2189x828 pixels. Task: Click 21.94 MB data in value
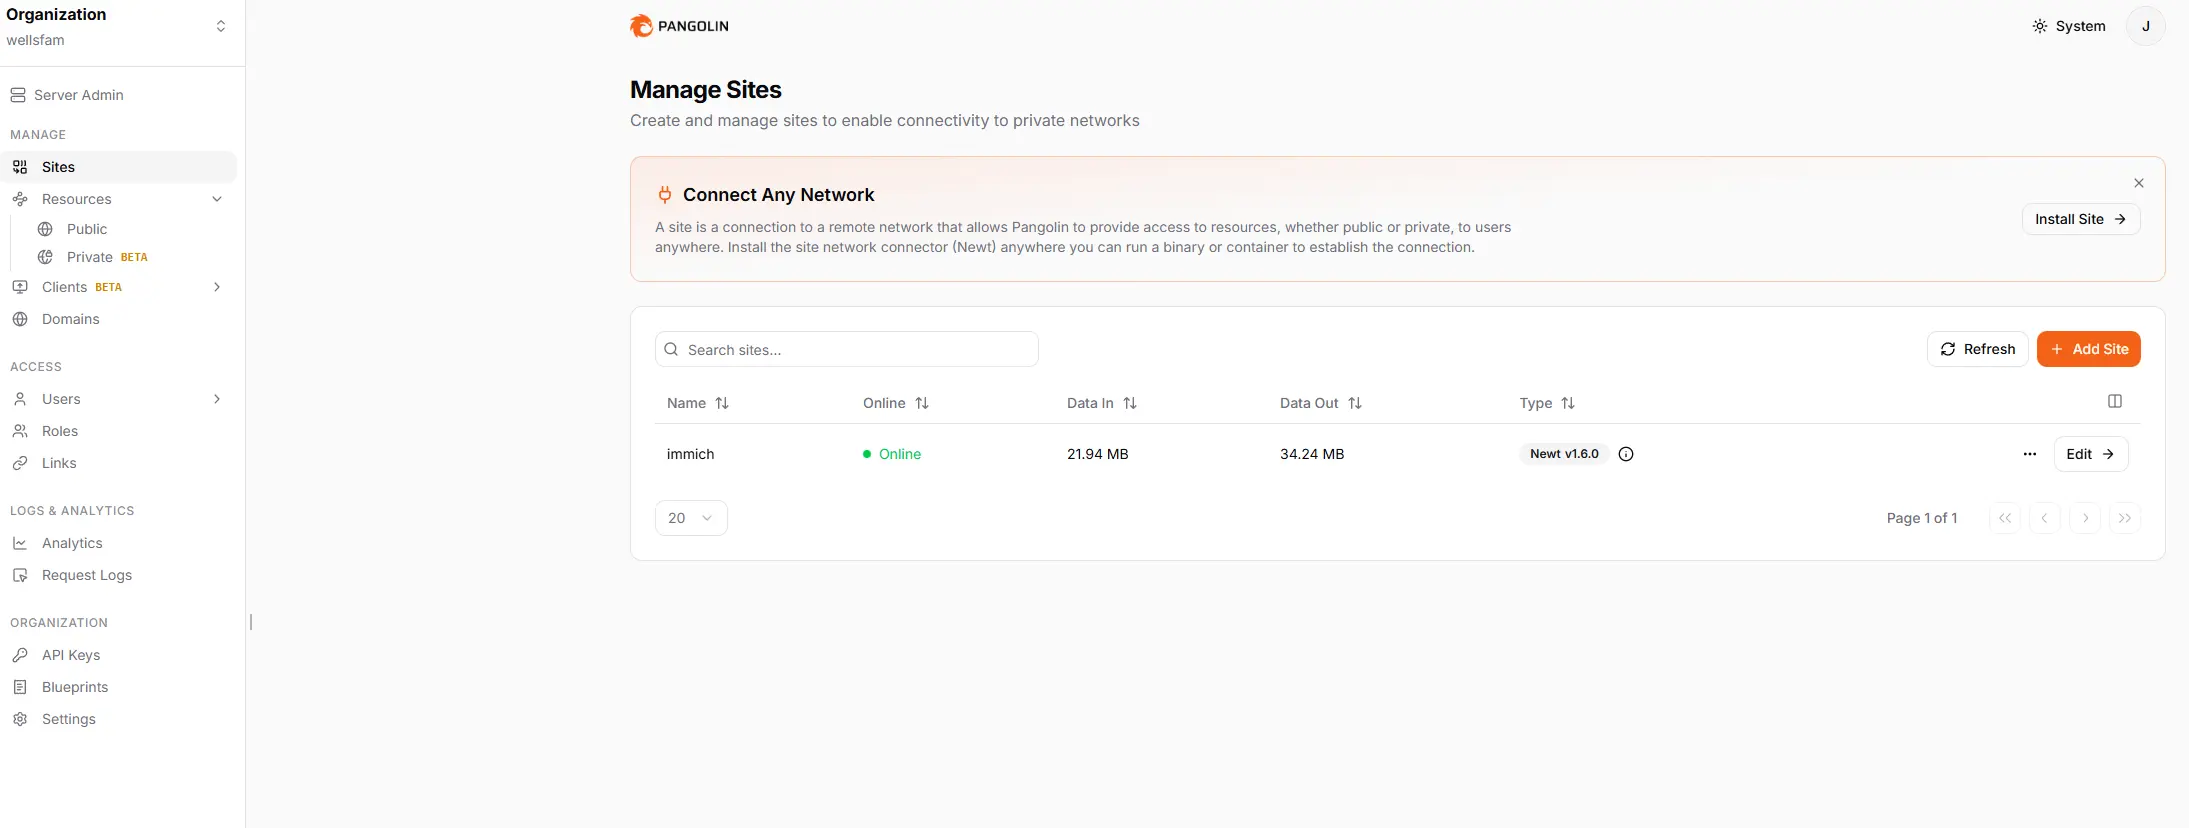pos(1098,454)
